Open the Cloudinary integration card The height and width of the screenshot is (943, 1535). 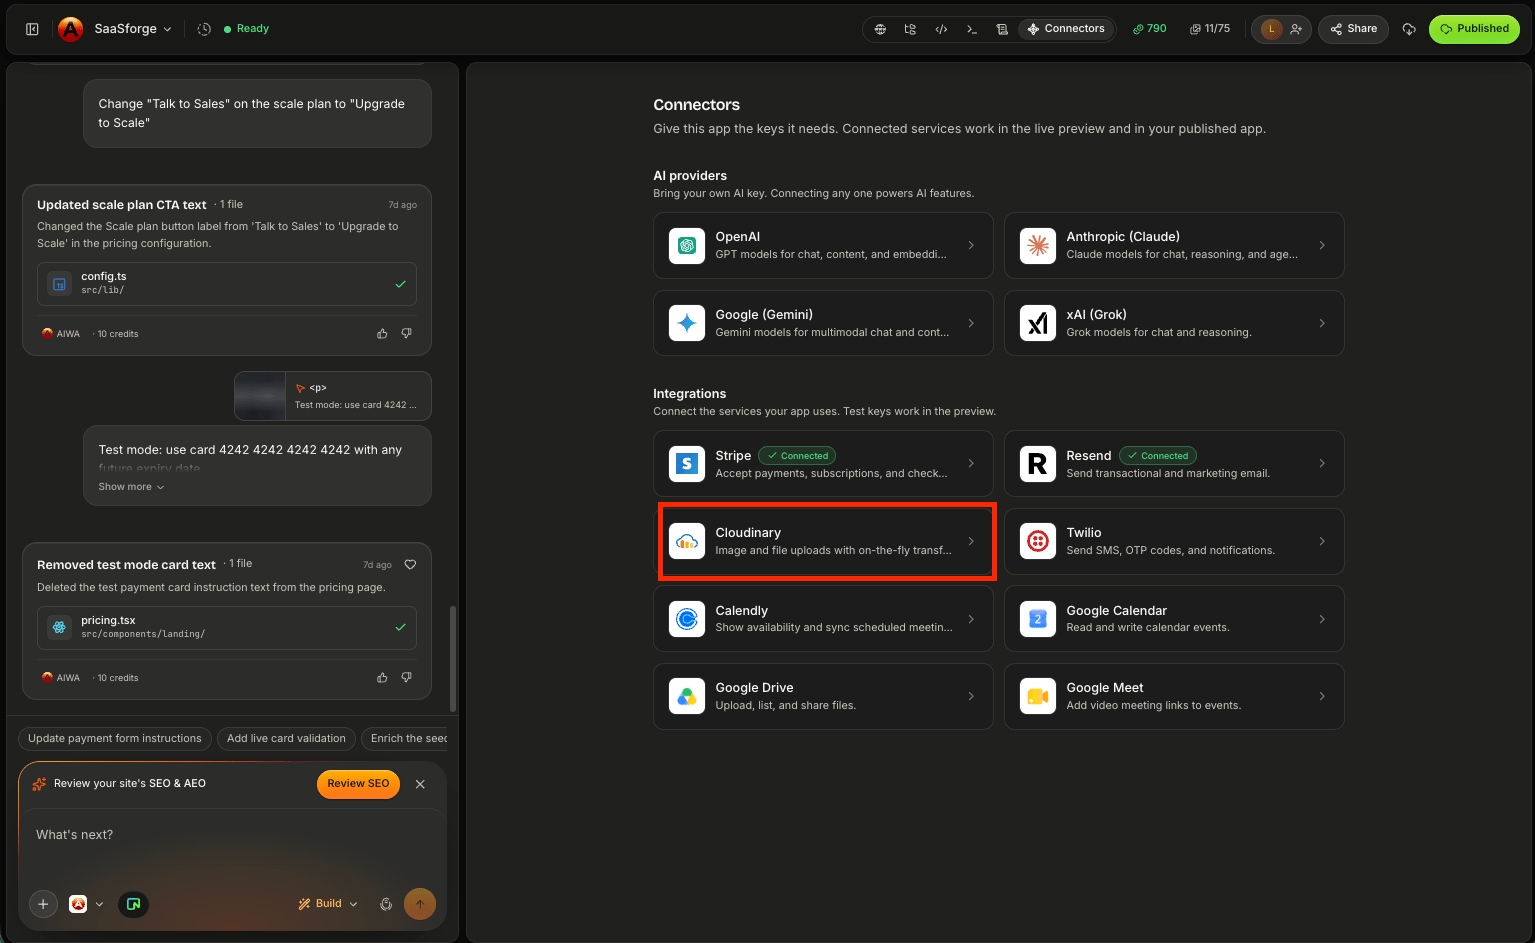[x=823, y=541]
